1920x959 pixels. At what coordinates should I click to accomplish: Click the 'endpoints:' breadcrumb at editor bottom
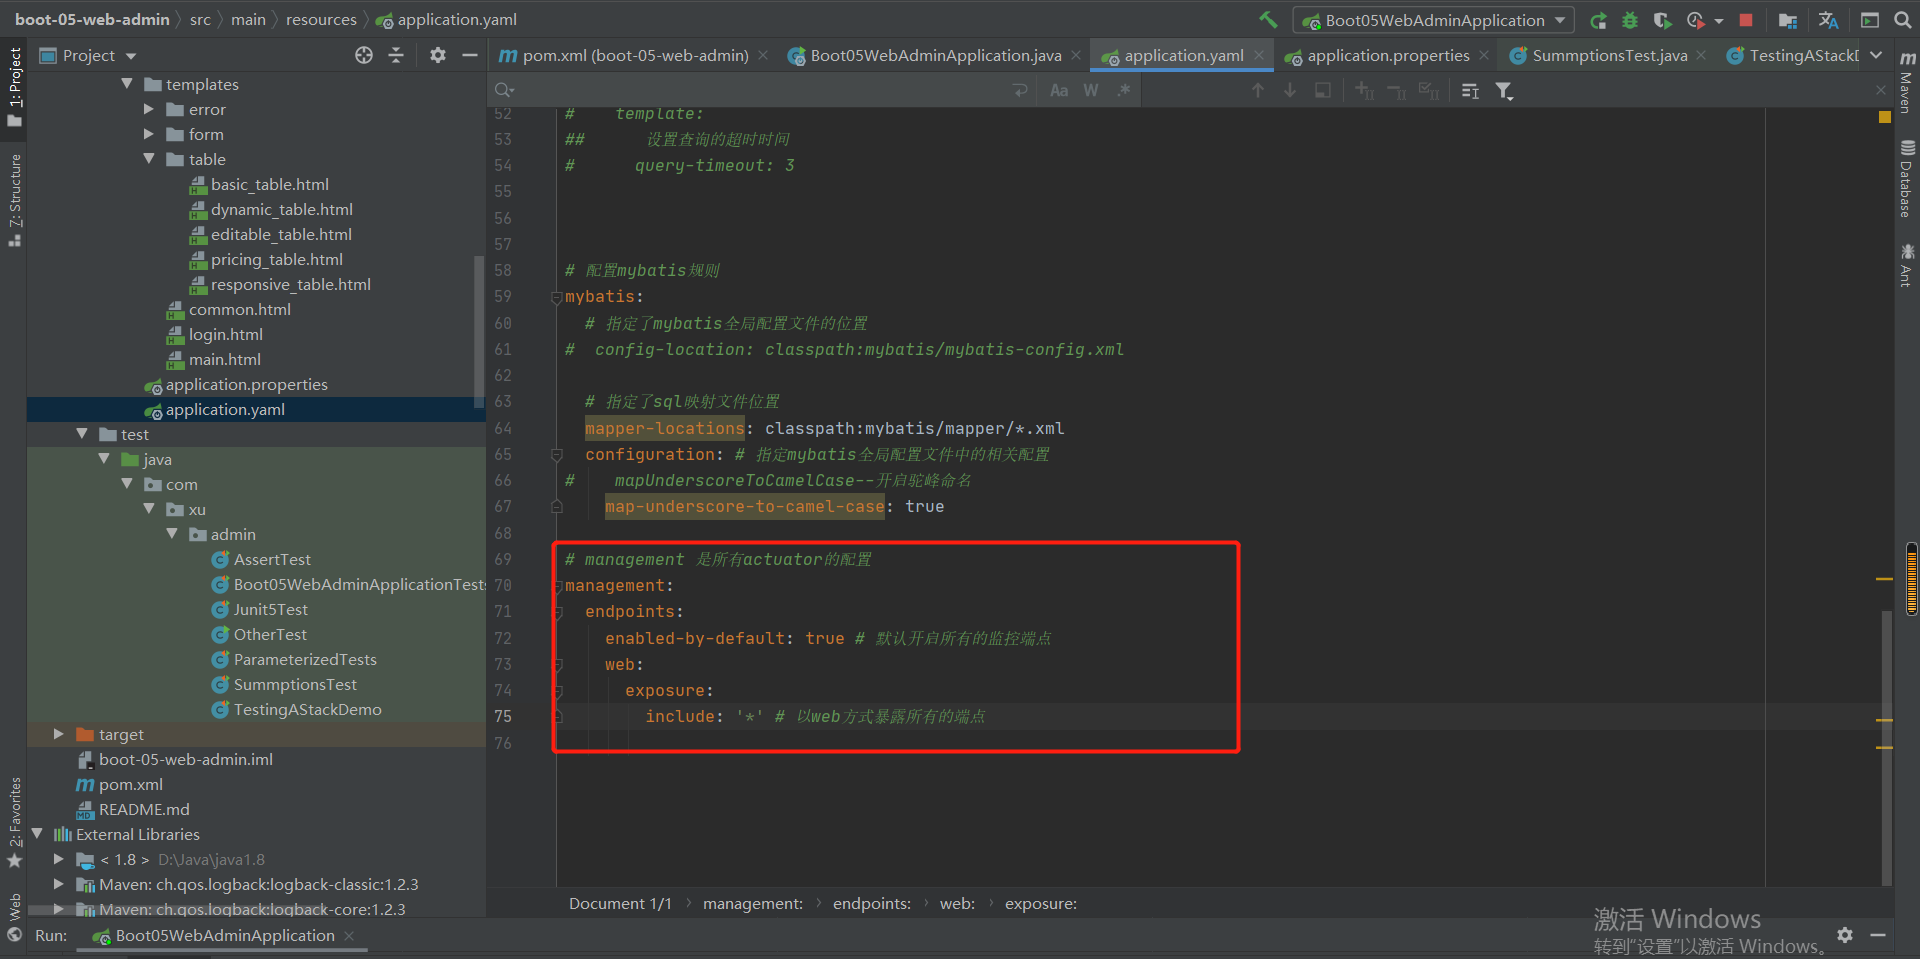(x=871, y=903)
